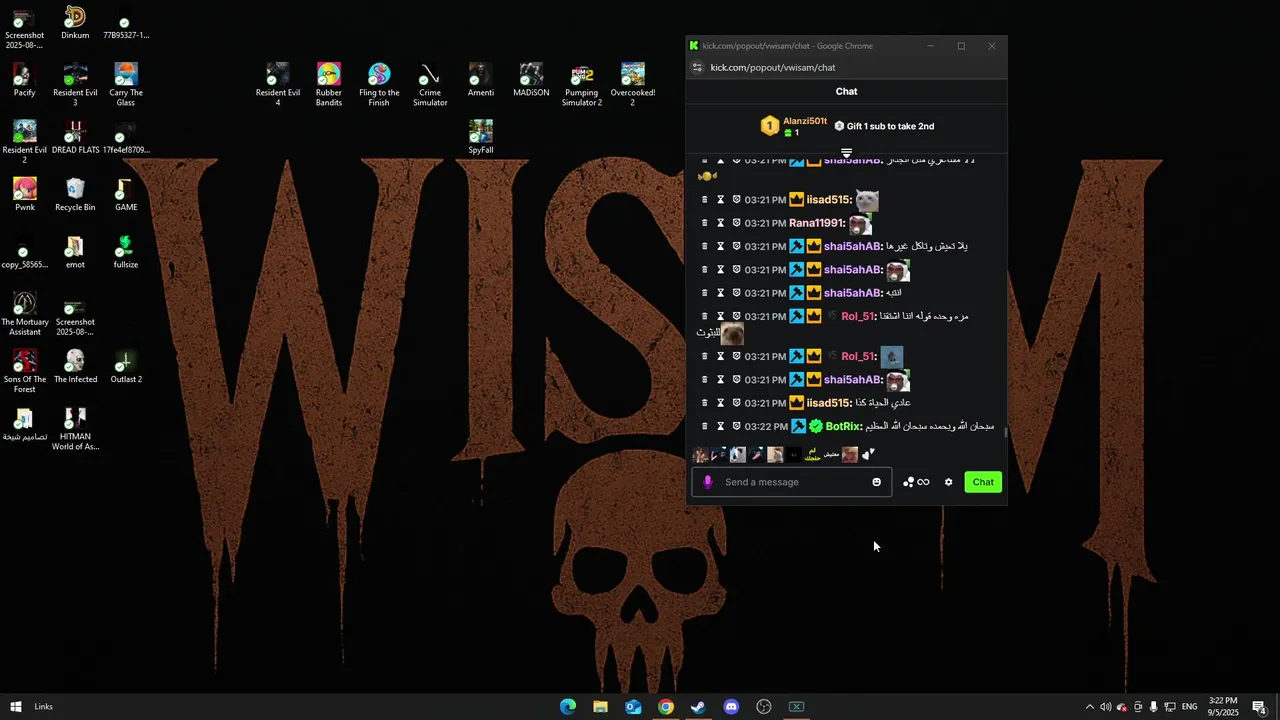Open OBS Studio from the taskbar
Image resolution: width=1280 pixels, height=720 pixels.
point(764,707)
